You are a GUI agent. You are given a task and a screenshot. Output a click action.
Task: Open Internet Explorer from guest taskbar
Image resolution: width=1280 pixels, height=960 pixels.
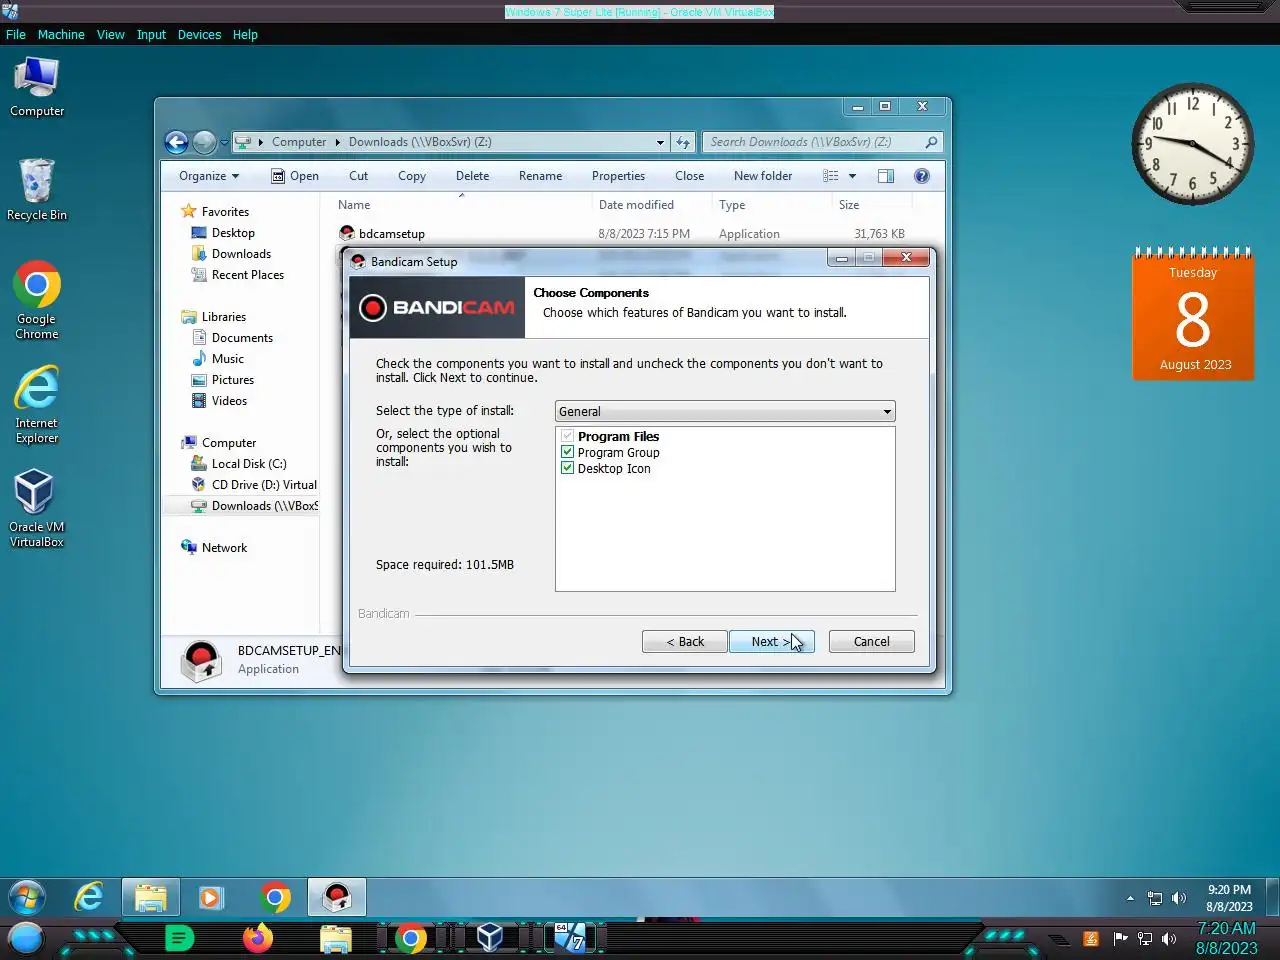[89, 897]
